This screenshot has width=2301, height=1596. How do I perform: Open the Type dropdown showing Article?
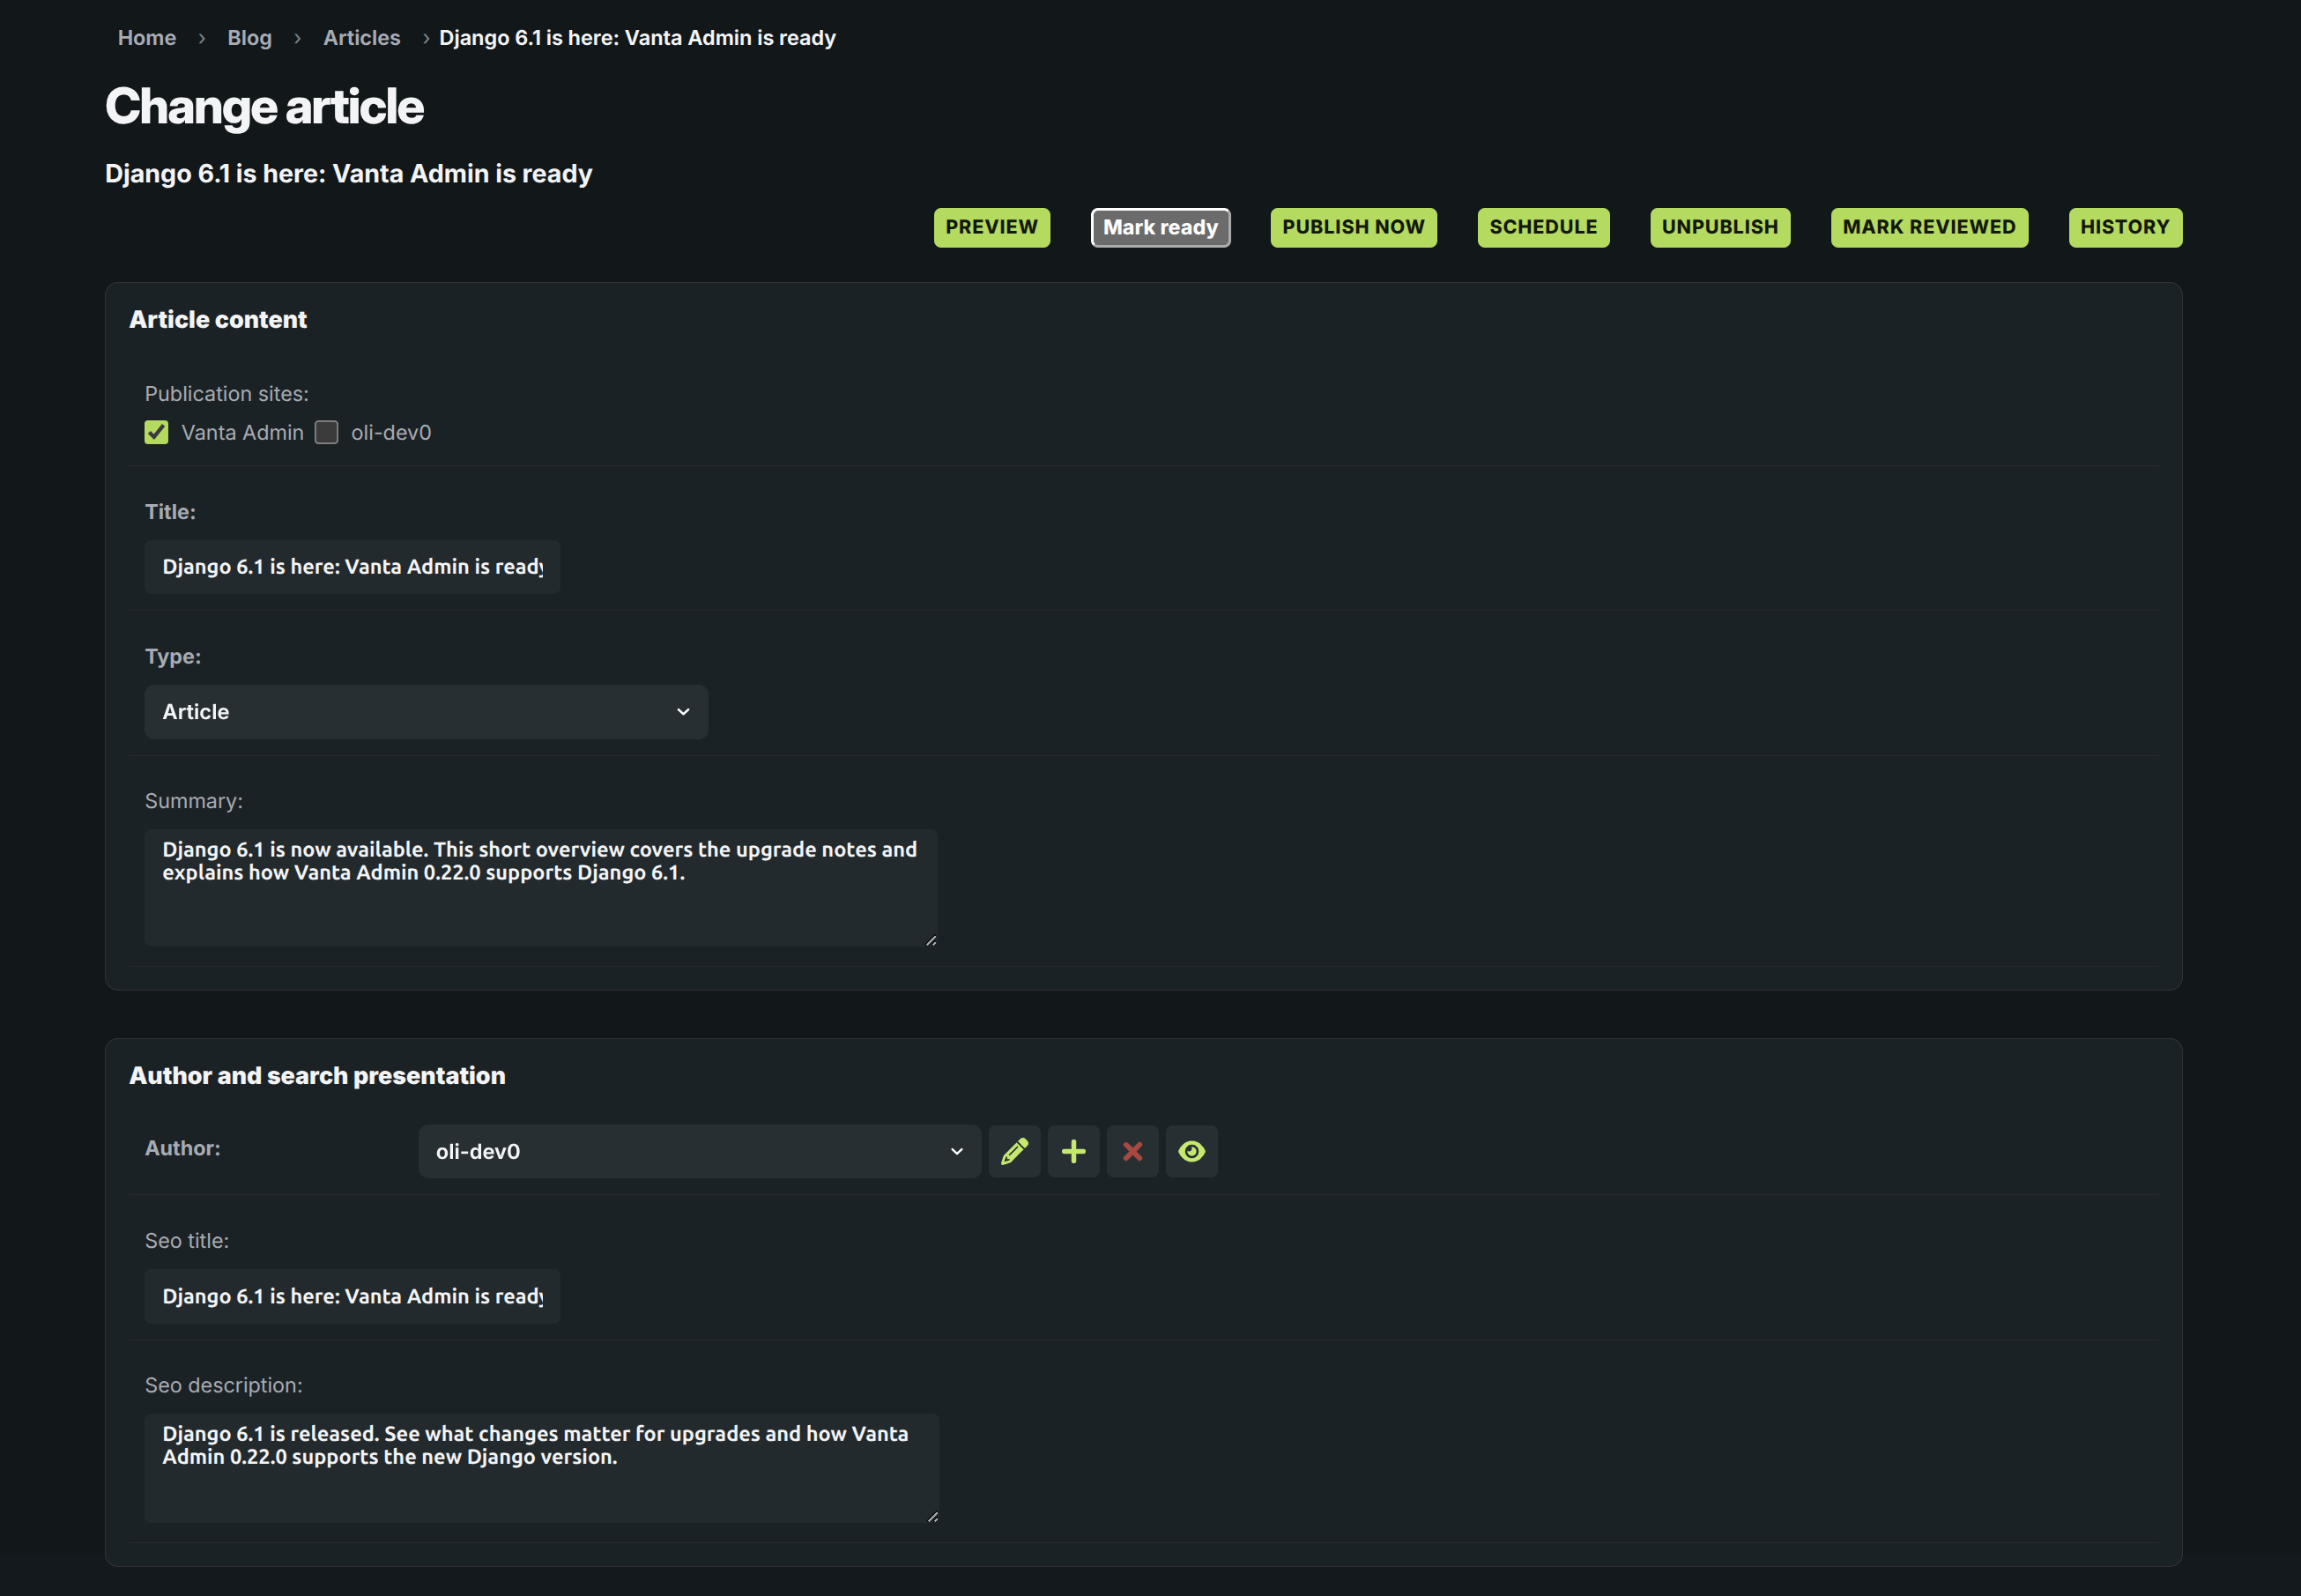pyautogui.click(x=426, y=712)
